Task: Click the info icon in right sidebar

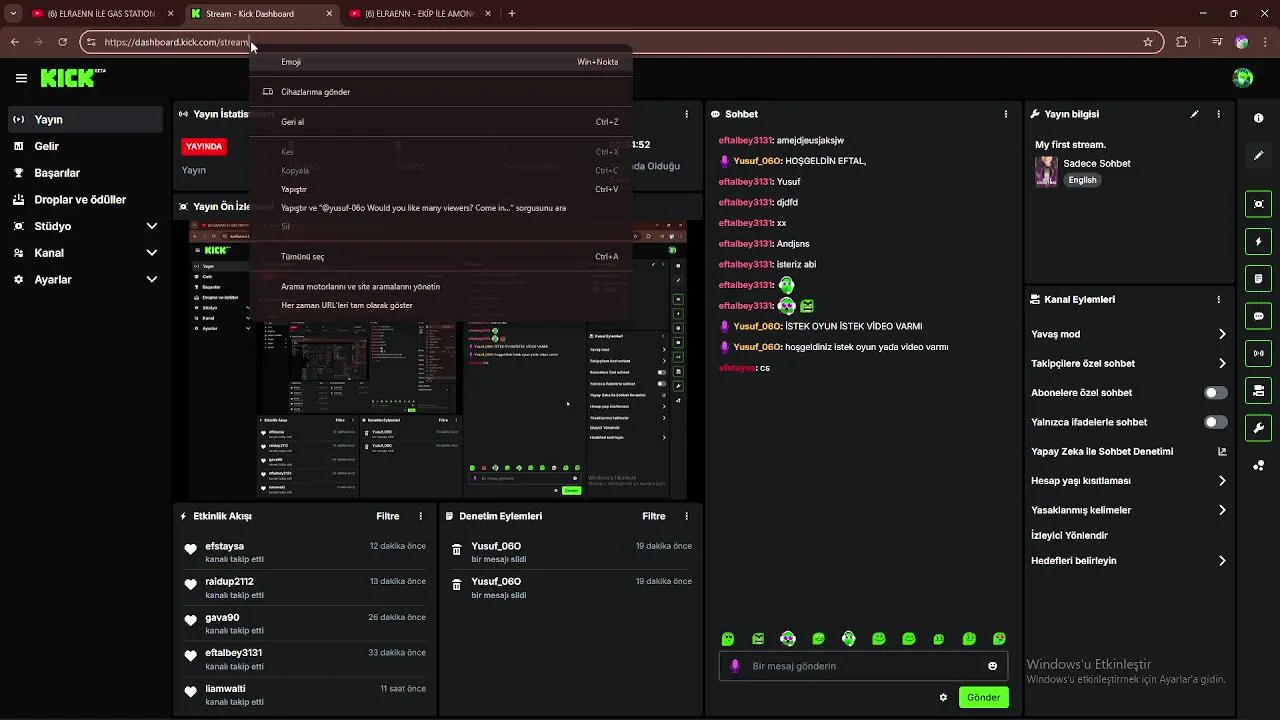Action: 1258,118
